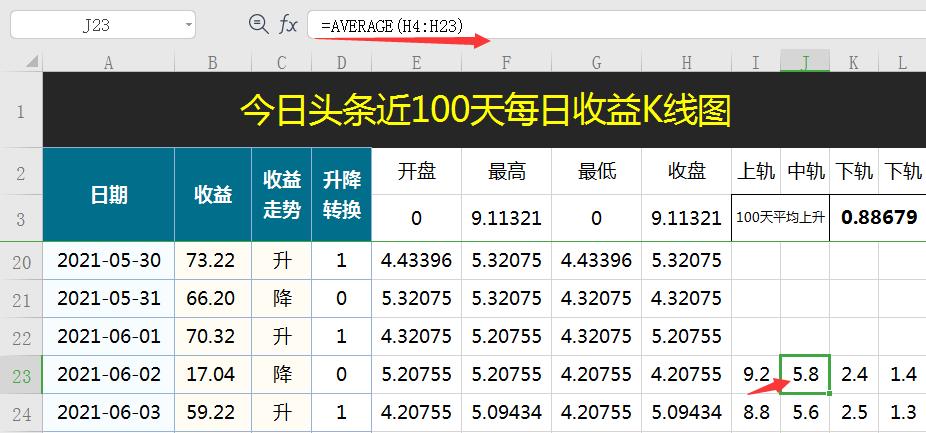
Task: Select row 24 header
Action: tap(21, 413)
